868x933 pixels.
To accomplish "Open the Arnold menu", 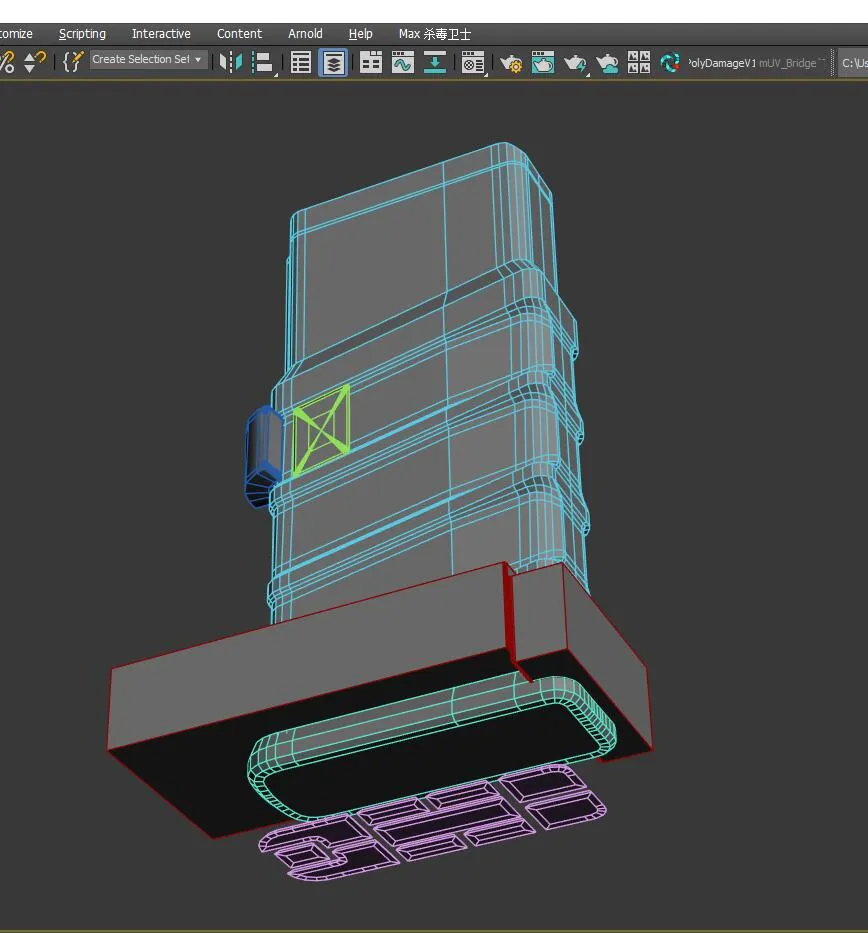I will [305, 34].
